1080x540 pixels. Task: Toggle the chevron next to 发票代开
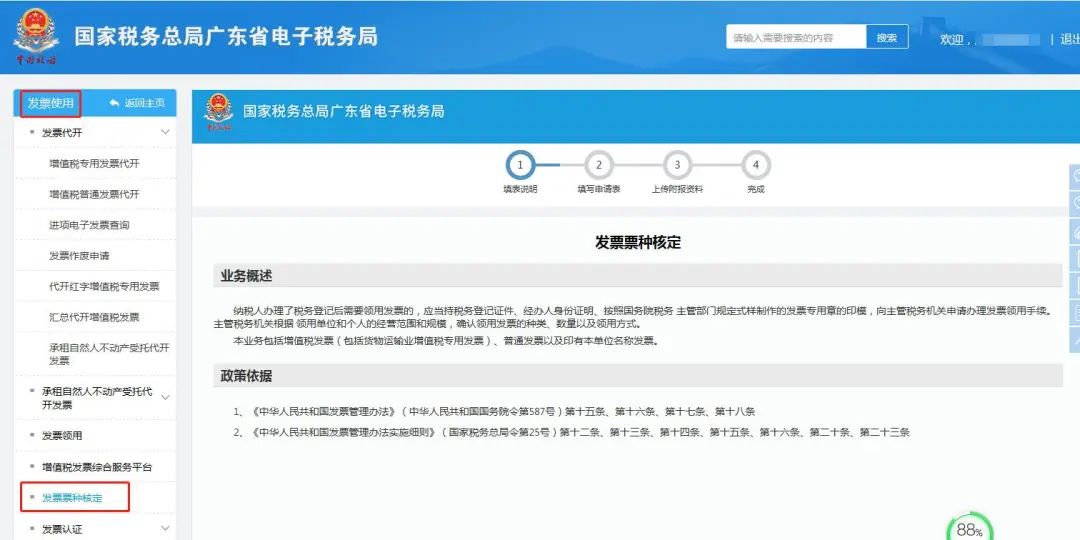165,132
